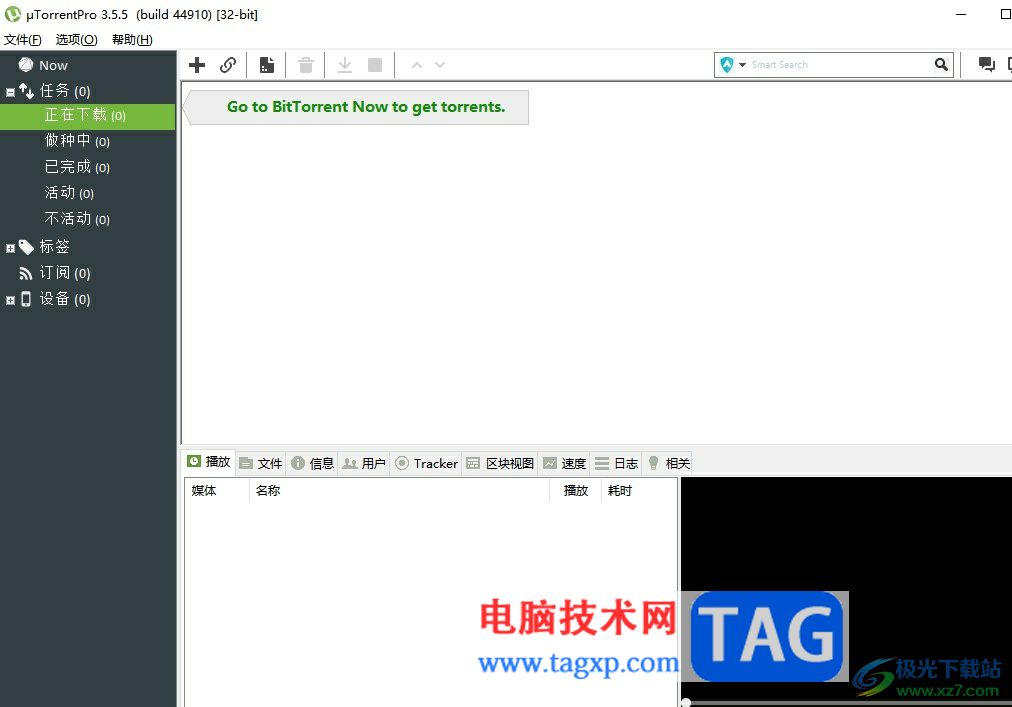Select 订阅 (0) feeds item

(65, 273)
